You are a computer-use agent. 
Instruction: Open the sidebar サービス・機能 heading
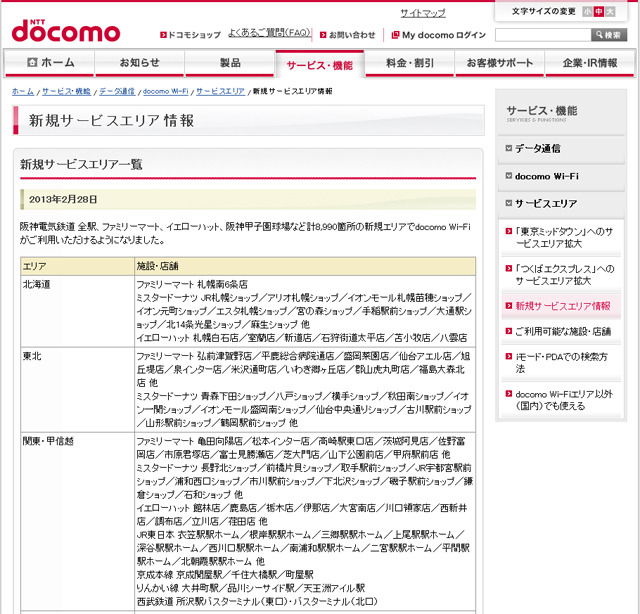tap(542, 113)
